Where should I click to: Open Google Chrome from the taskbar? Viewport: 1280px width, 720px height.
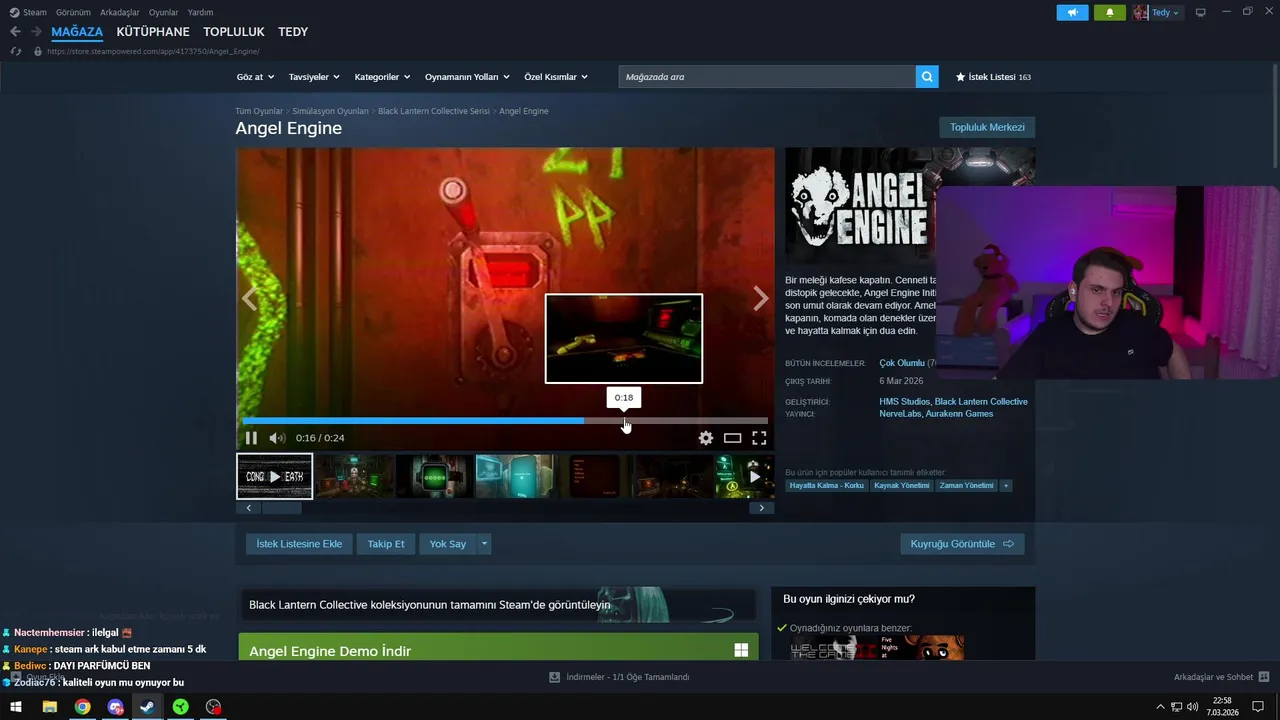(x=82, y=707)
